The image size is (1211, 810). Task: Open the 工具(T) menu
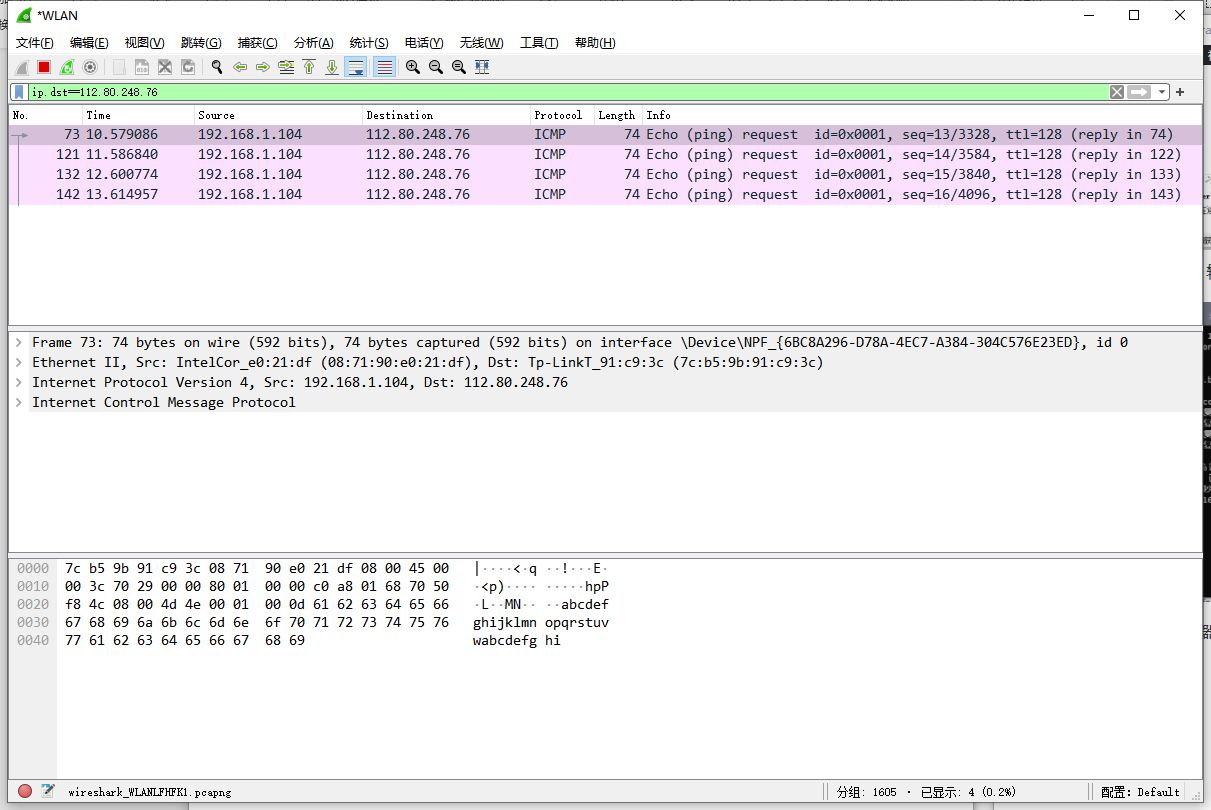click(x=539, y=43)
